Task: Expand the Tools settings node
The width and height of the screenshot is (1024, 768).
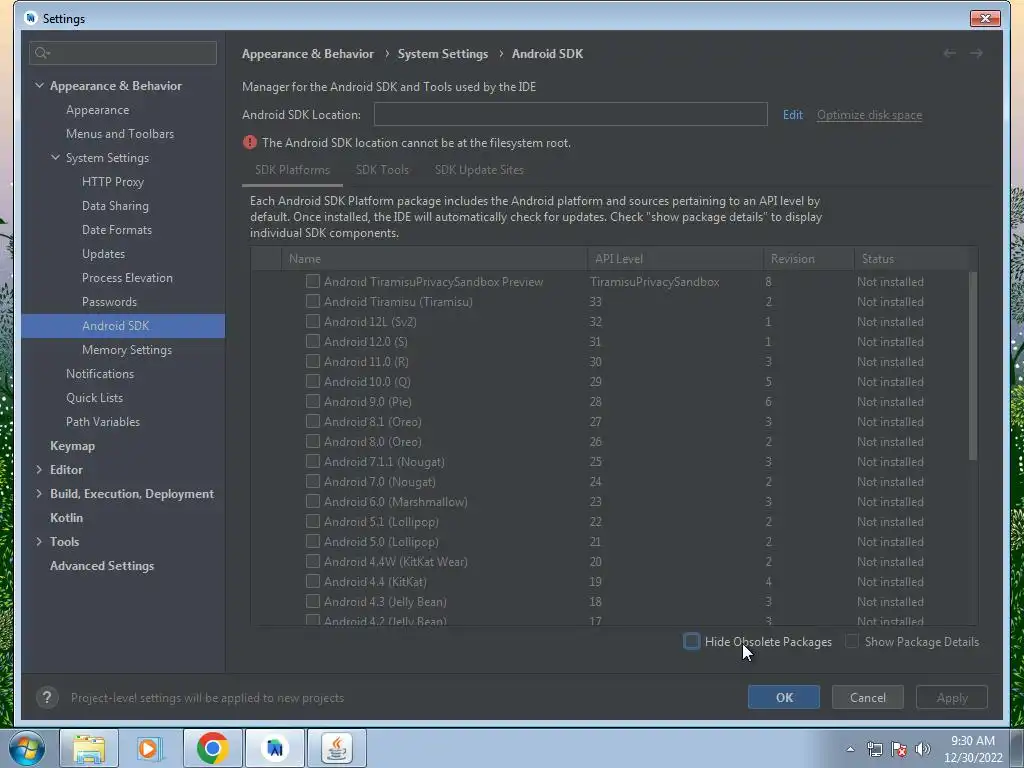Action: coord(39,541)
